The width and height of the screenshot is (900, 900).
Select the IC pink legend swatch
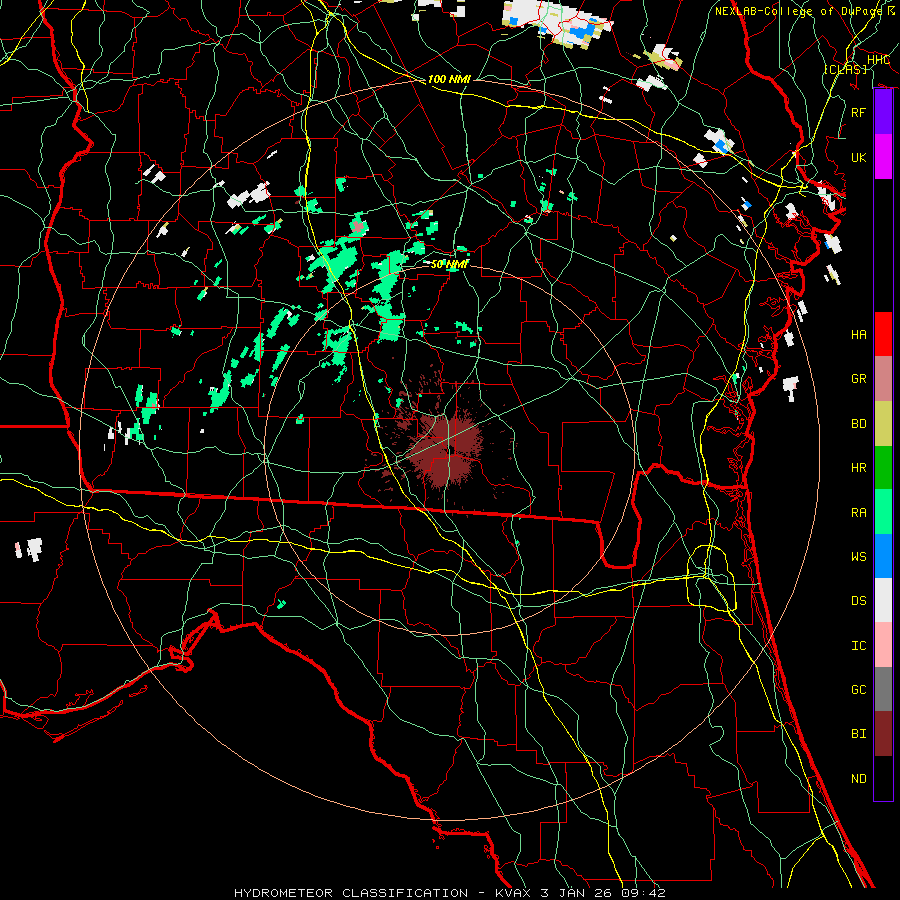coord(883,645)
